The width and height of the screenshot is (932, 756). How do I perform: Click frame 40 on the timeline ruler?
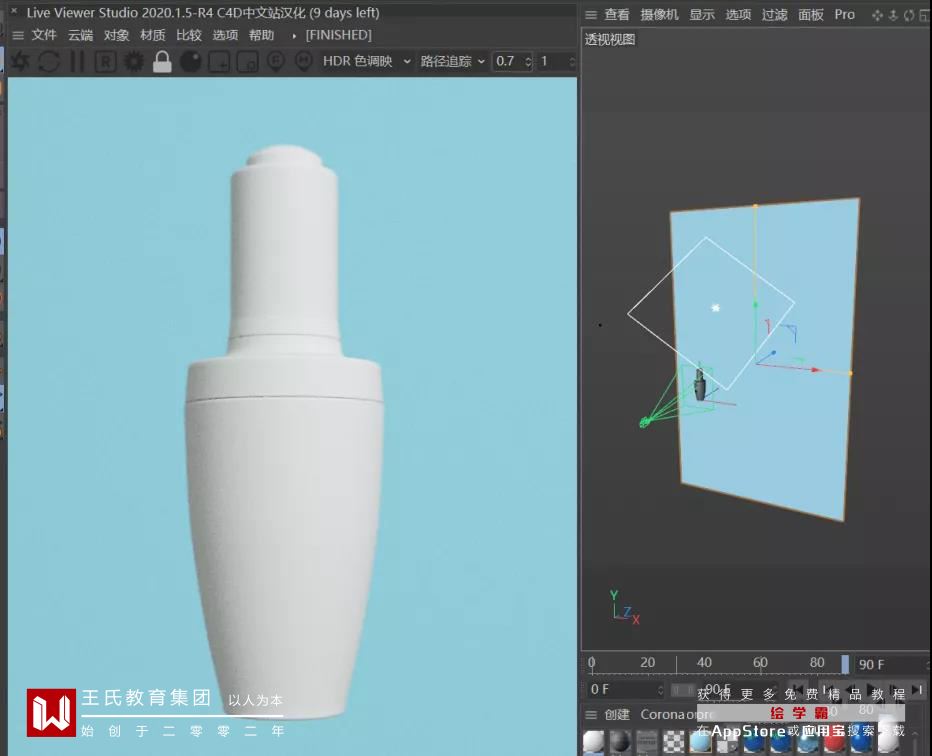704,663
